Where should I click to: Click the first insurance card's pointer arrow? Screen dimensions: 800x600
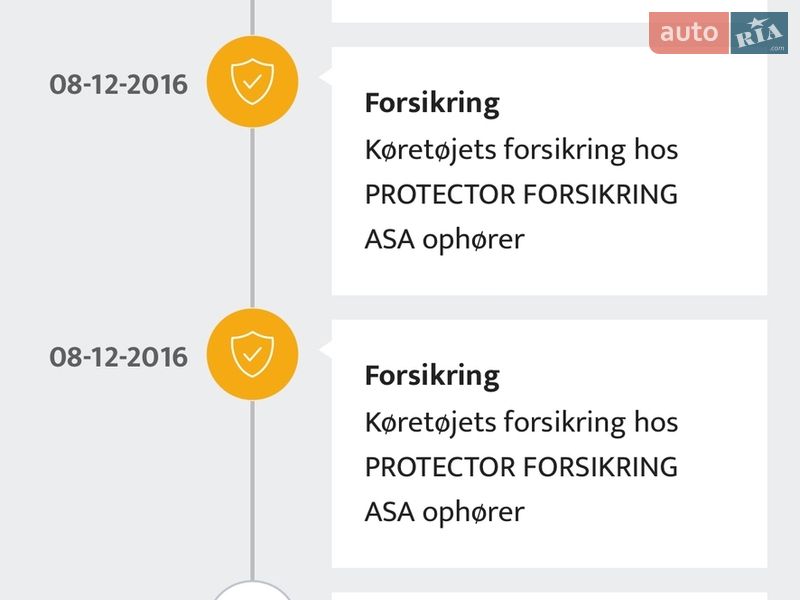pyautogui.click(x=325, y=77)
